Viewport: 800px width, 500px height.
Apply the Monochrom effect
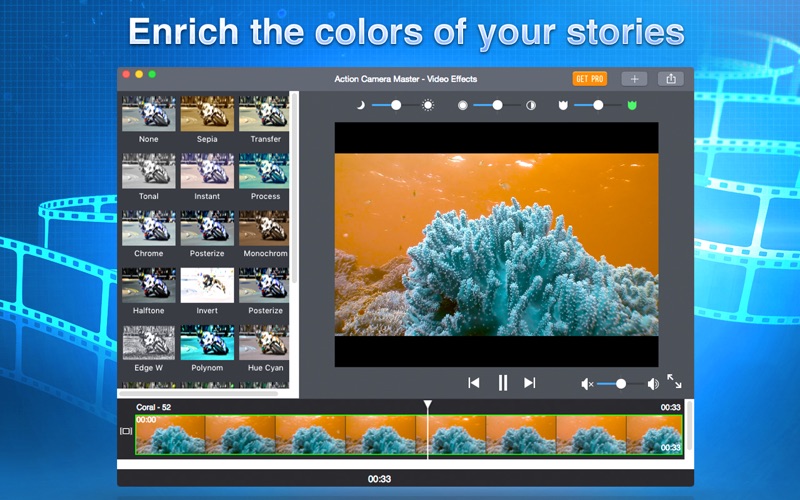(264, 228)
